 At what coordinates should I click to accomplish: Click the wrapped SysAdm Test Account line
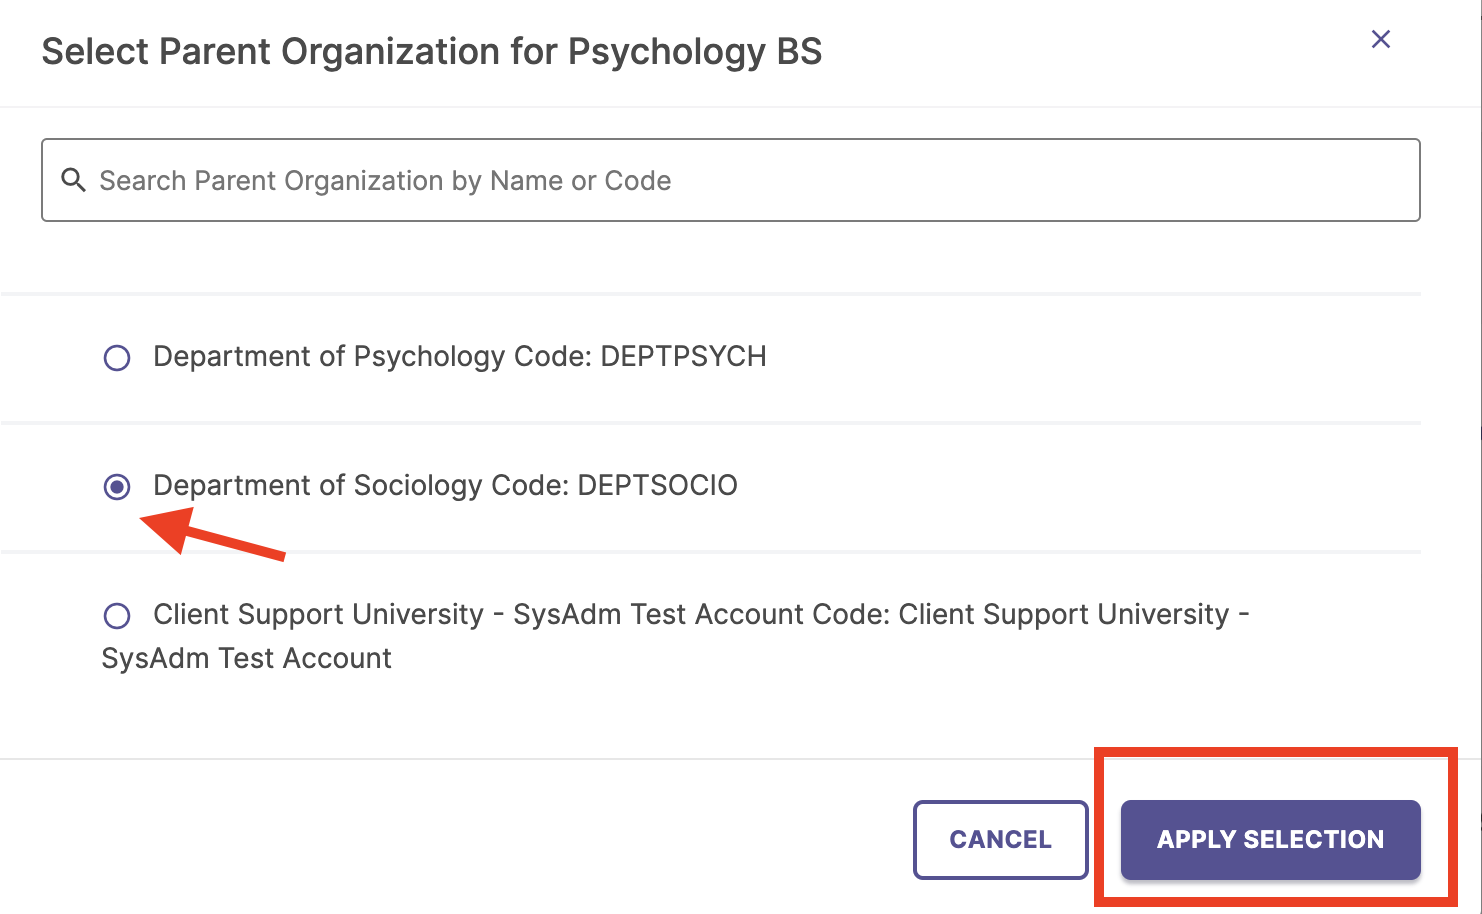(x=246, y=658)
